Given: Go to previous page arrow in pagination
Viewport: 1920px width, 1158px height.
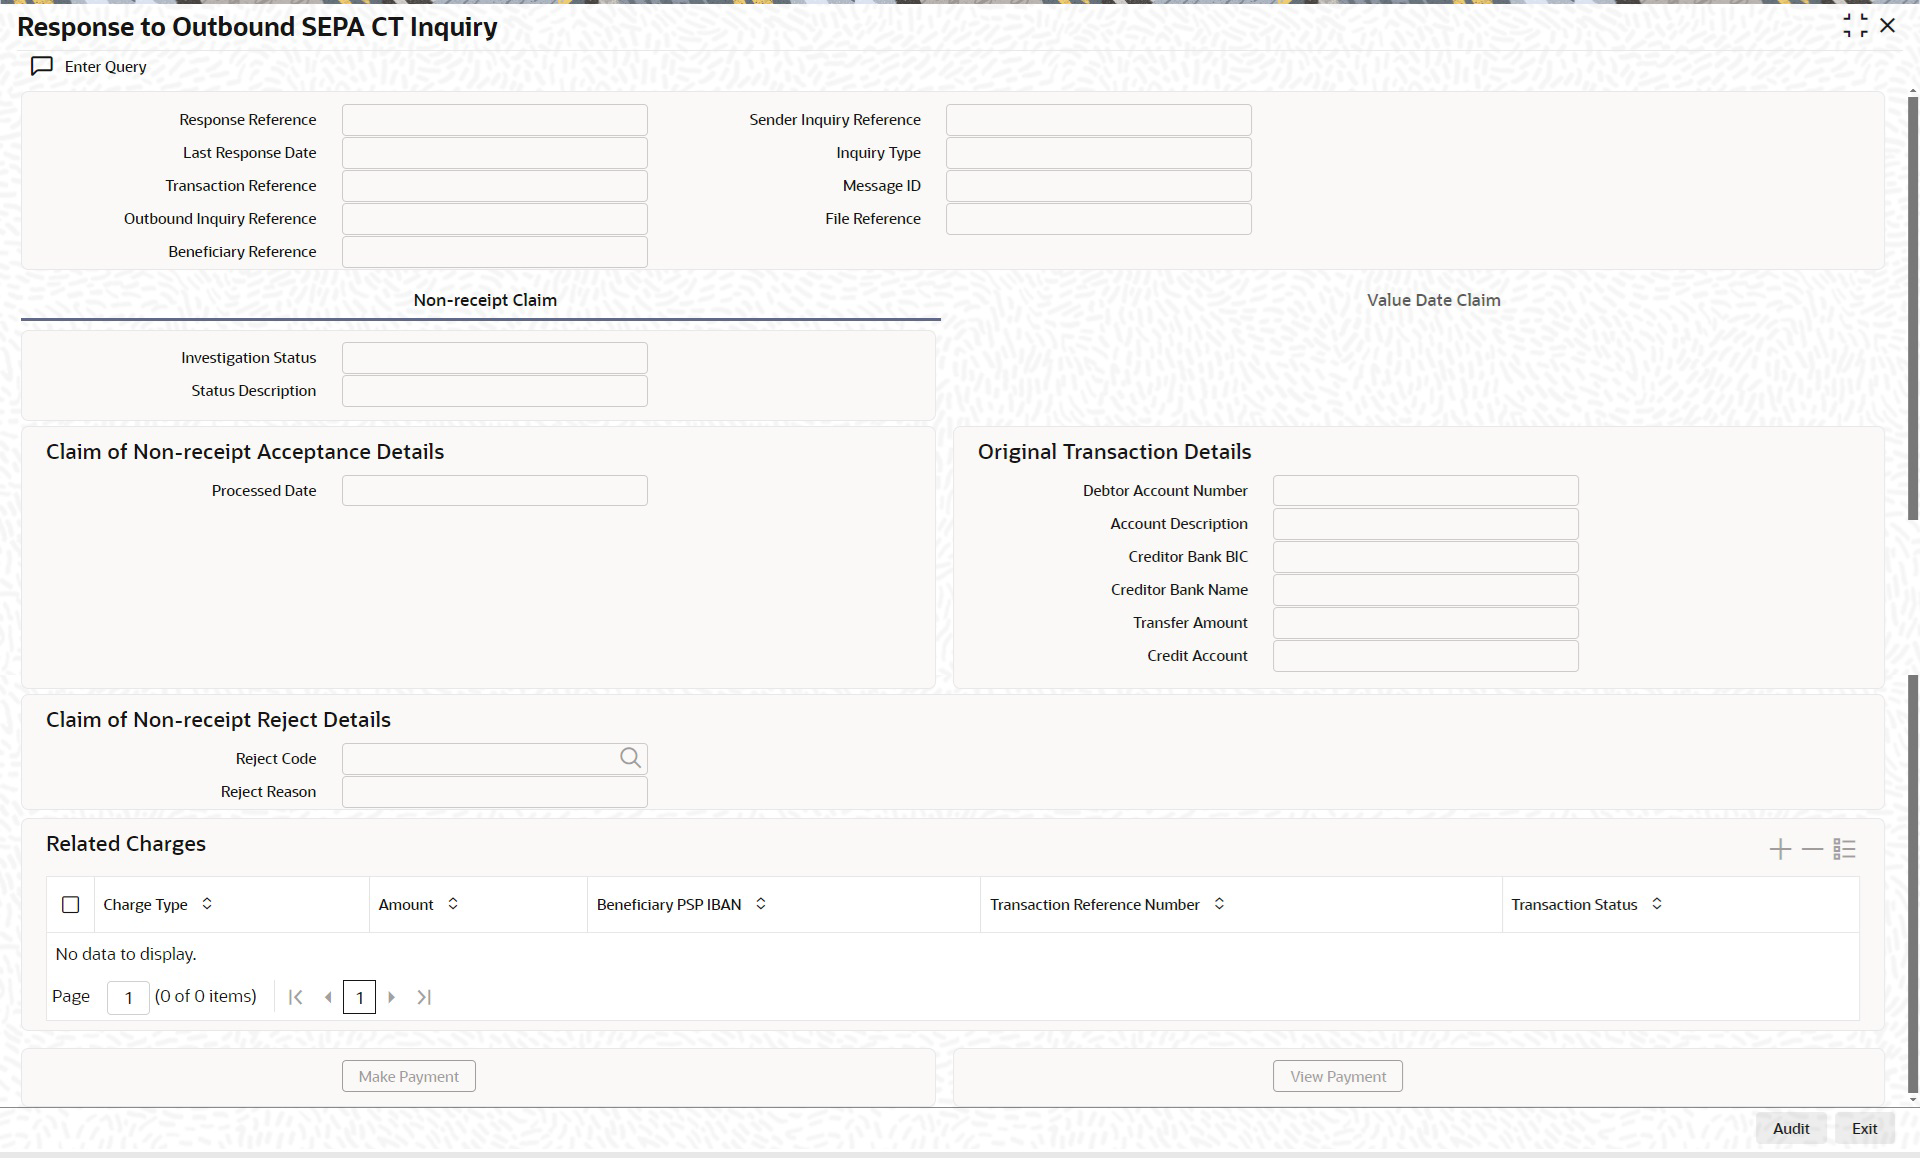Looking at the screenshot, I should 328,997.
